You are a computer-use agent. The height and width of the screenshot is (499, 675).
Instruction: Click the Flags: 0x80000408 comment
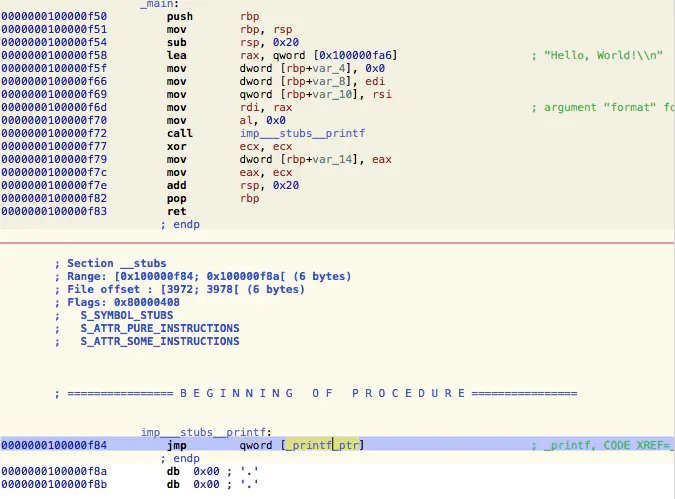pyautogui.click(x=117, y=302)
